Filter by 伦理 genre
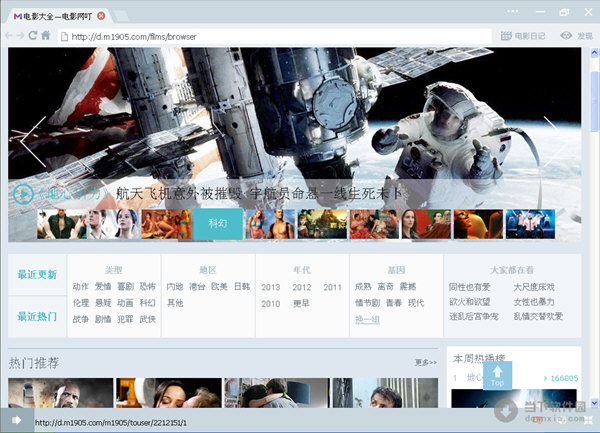600x433 pixels. [x=80, y=303]
